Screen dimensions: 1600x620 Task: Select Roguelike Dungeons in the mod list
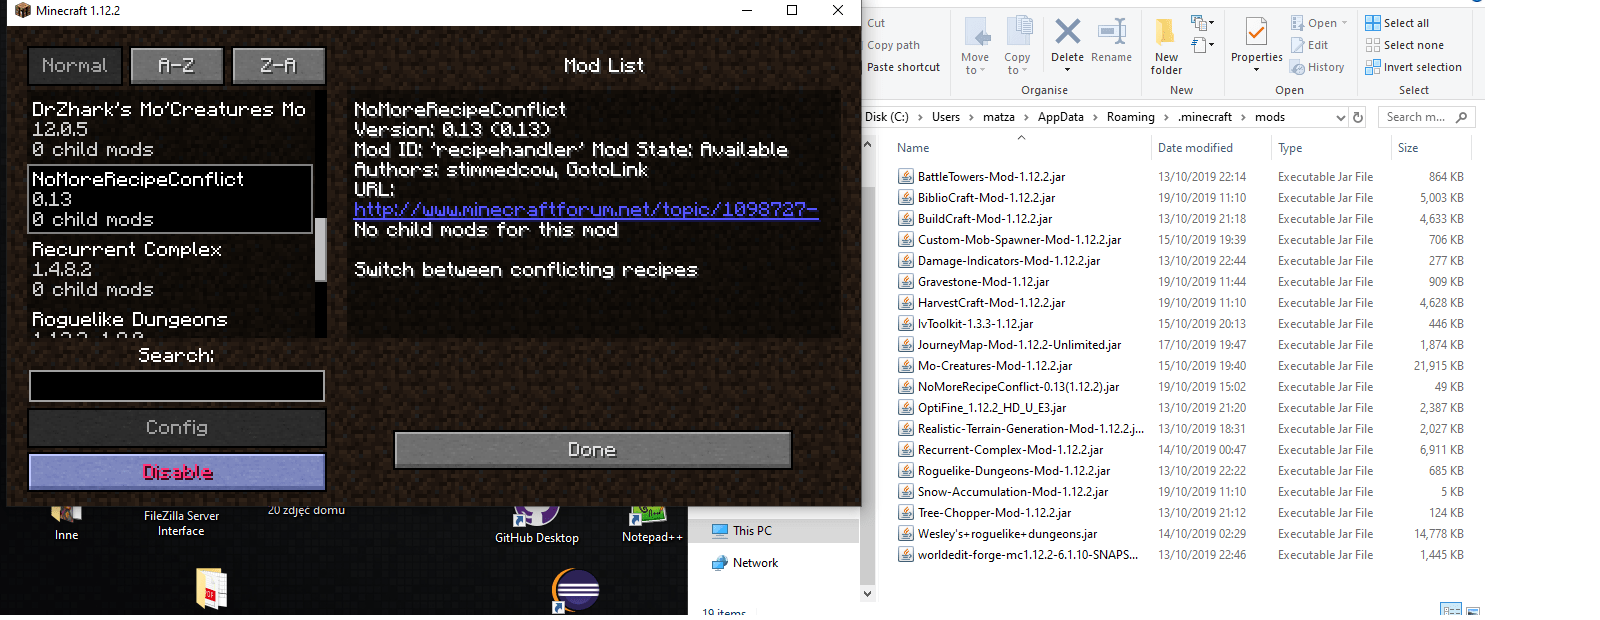(x=170, y=321)
